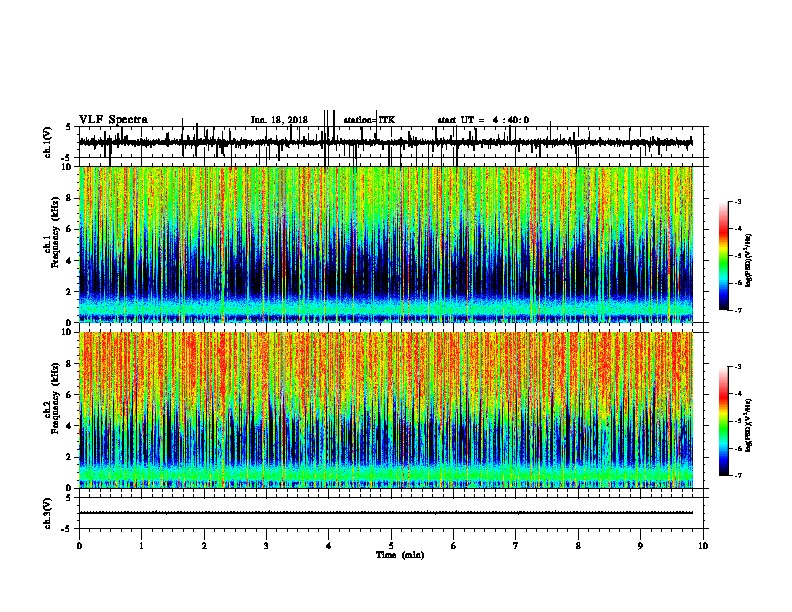Click the ch.2 Frequency (kHz) axis label

coord(52,398)
